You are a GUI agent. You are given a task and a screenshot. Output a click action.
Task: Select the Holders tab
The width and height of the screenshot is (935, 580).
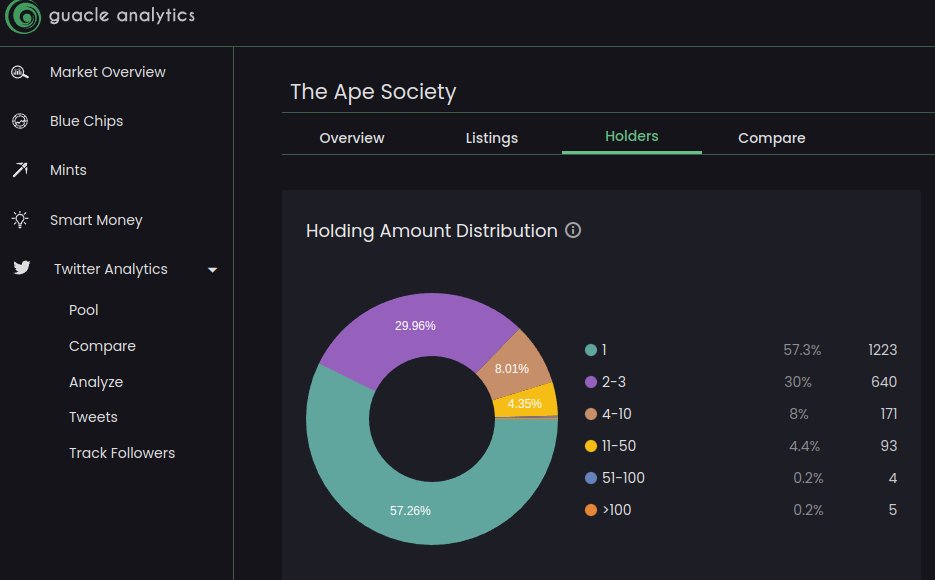pyautogui.click(x=631, y=136)
